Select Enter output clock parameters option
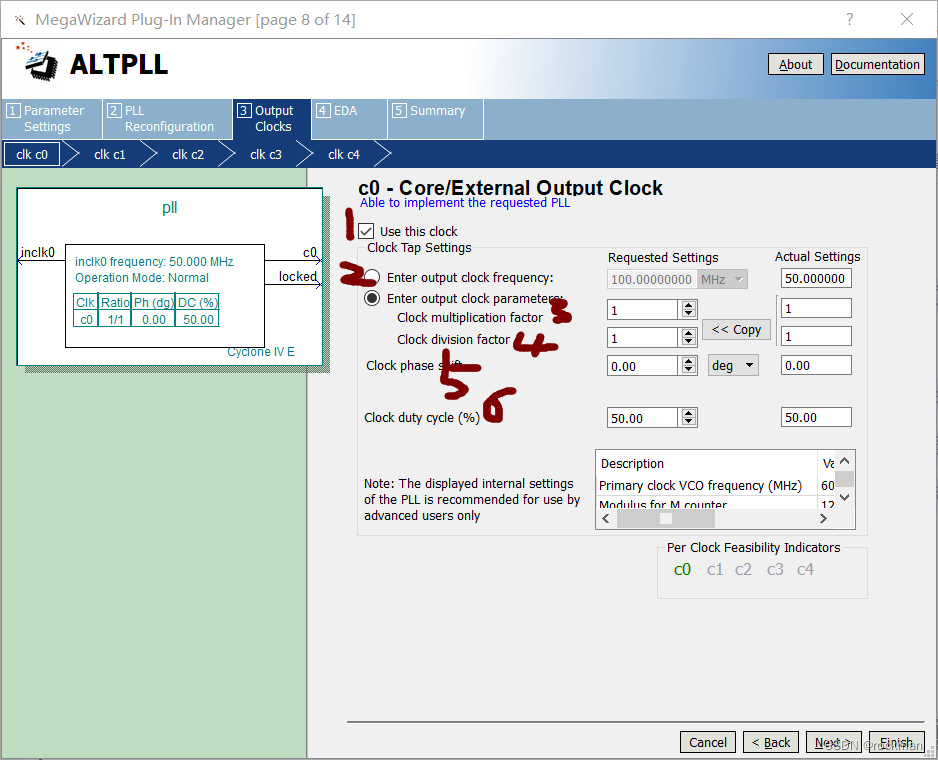This screenshot has height=760, width=938. [372, 298]
